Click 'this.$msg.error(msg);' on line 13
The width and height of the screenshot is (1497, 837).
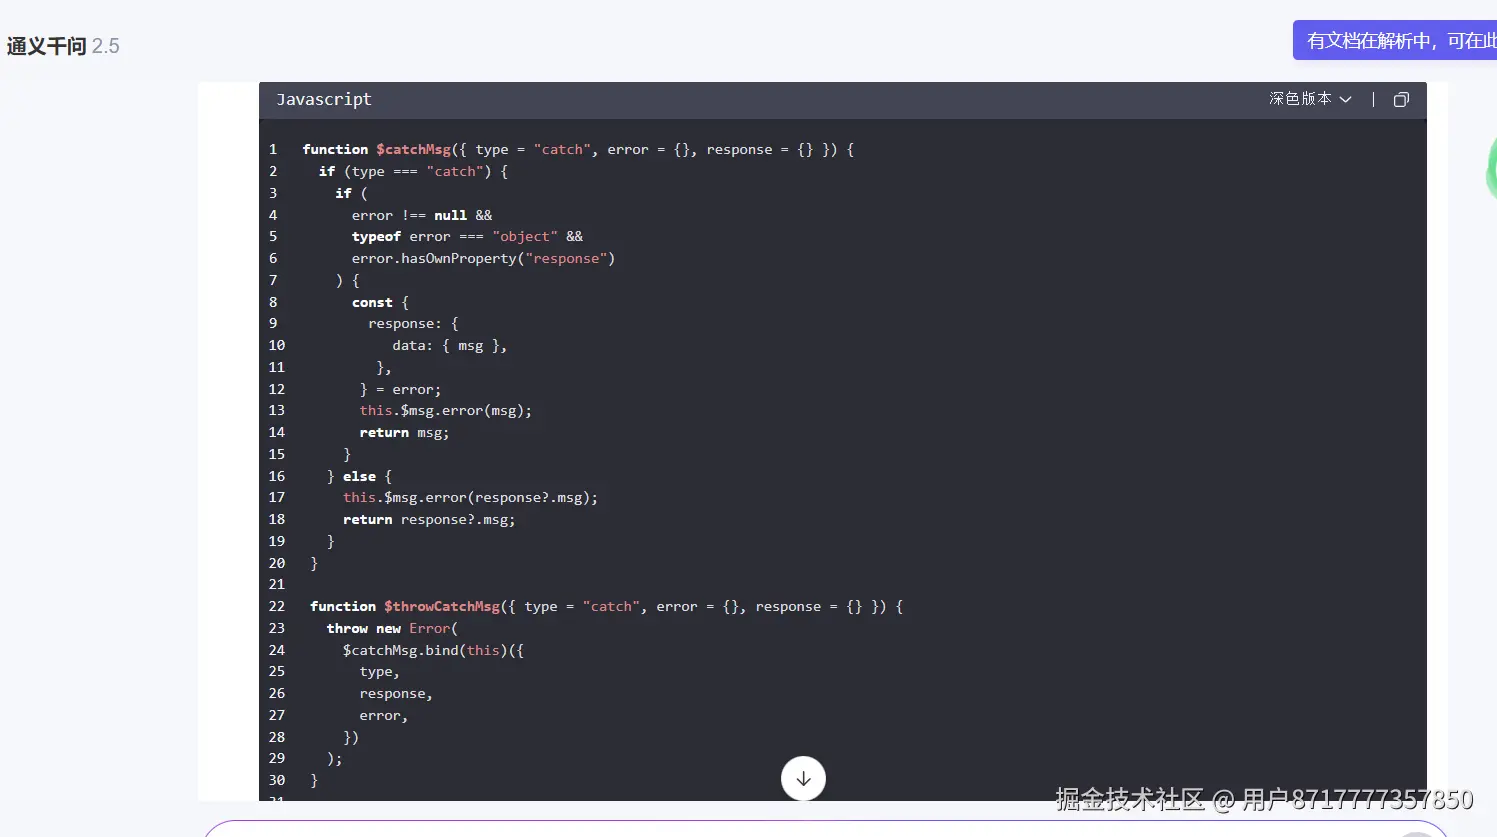pos(446,410)
